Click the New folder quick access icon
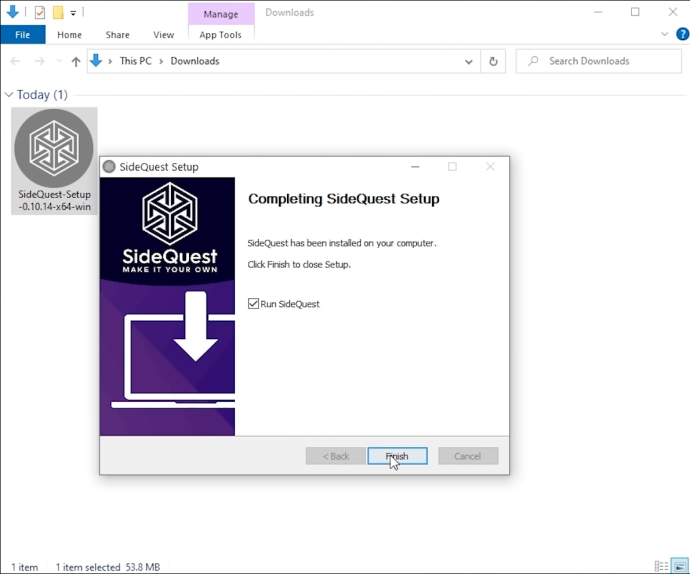 tap(58, 12)
